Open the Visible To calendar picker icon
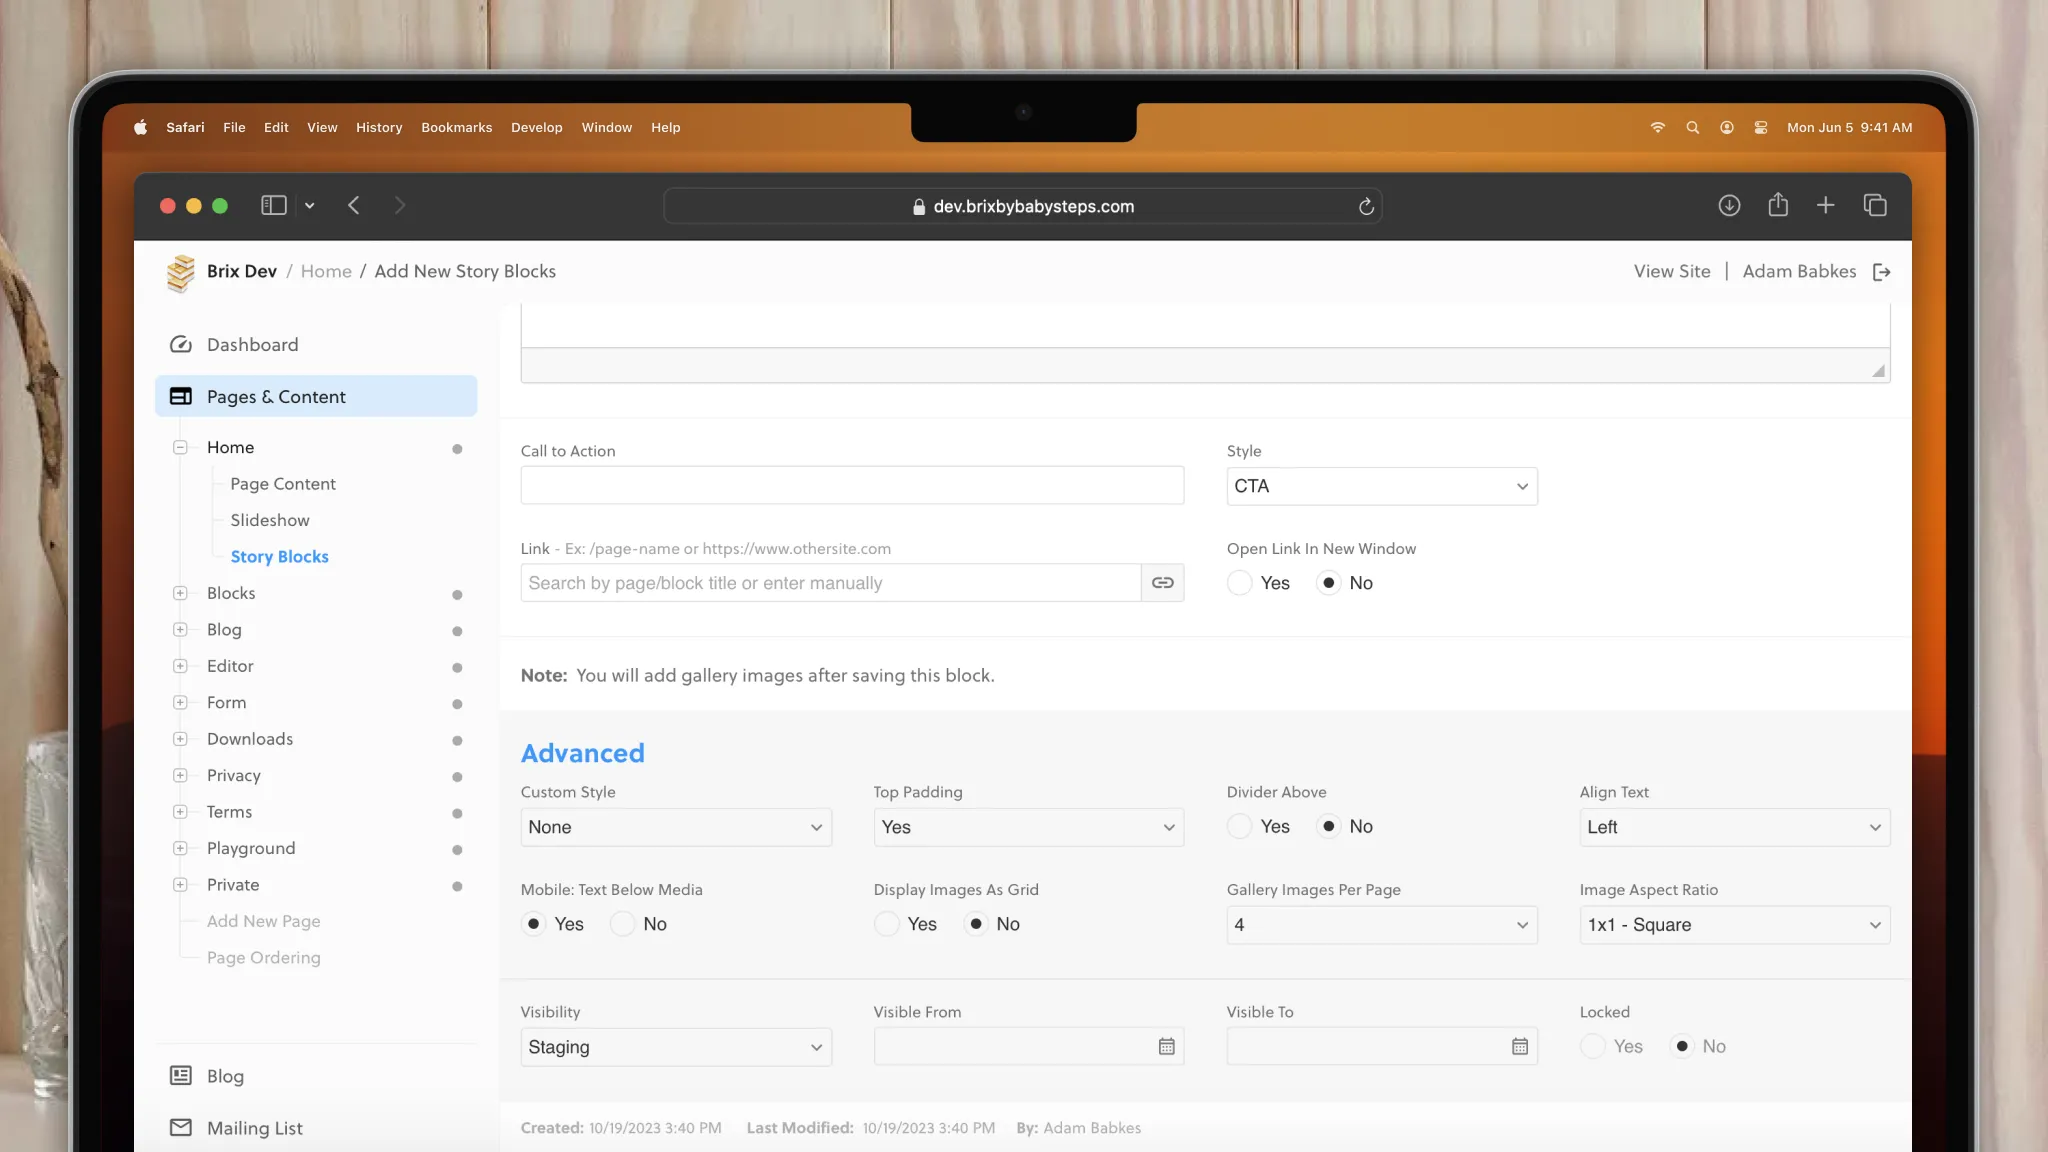The width and height of the screenshot is (2048, 1152). pyautogui.click(x=1519, y=1046)
